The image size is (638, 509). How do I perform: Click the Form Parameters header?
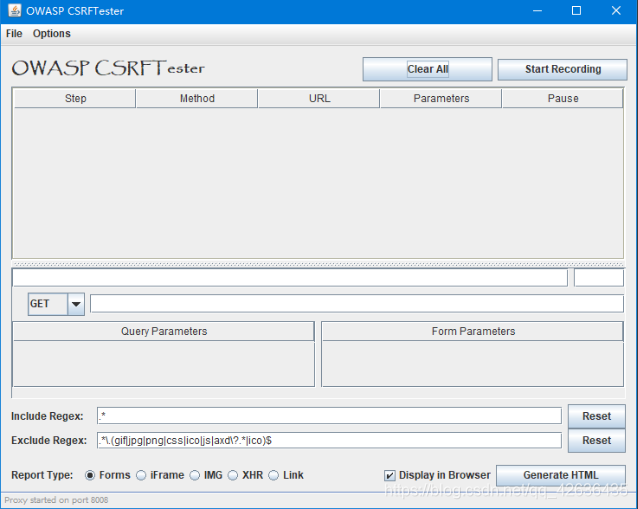click(x=473, y=331)
